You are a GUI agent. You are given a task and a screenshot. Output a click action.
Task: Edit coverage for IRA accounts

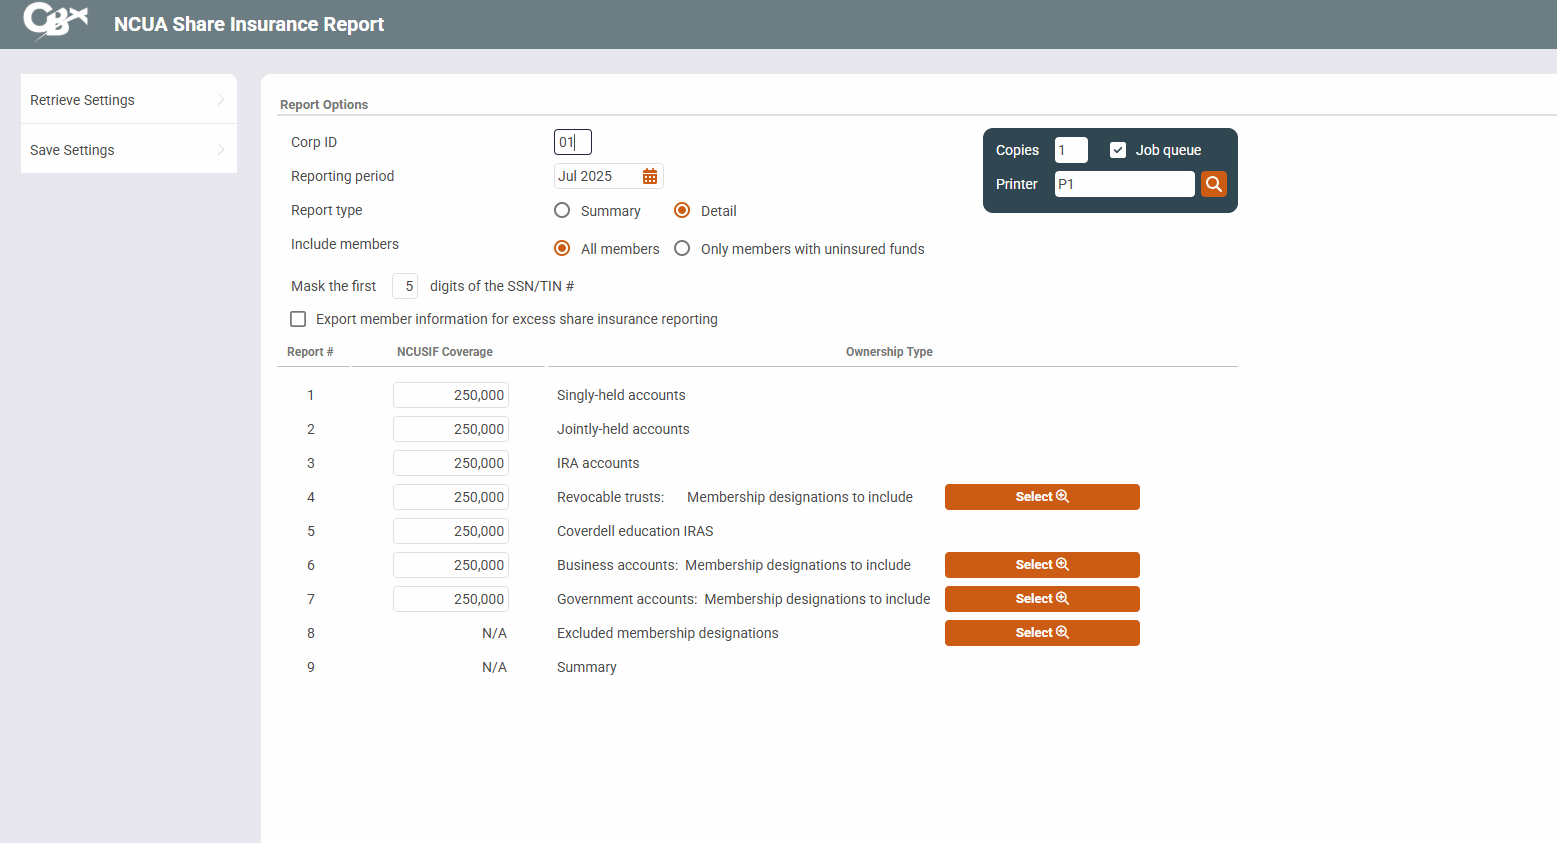(x=451, y=463)
